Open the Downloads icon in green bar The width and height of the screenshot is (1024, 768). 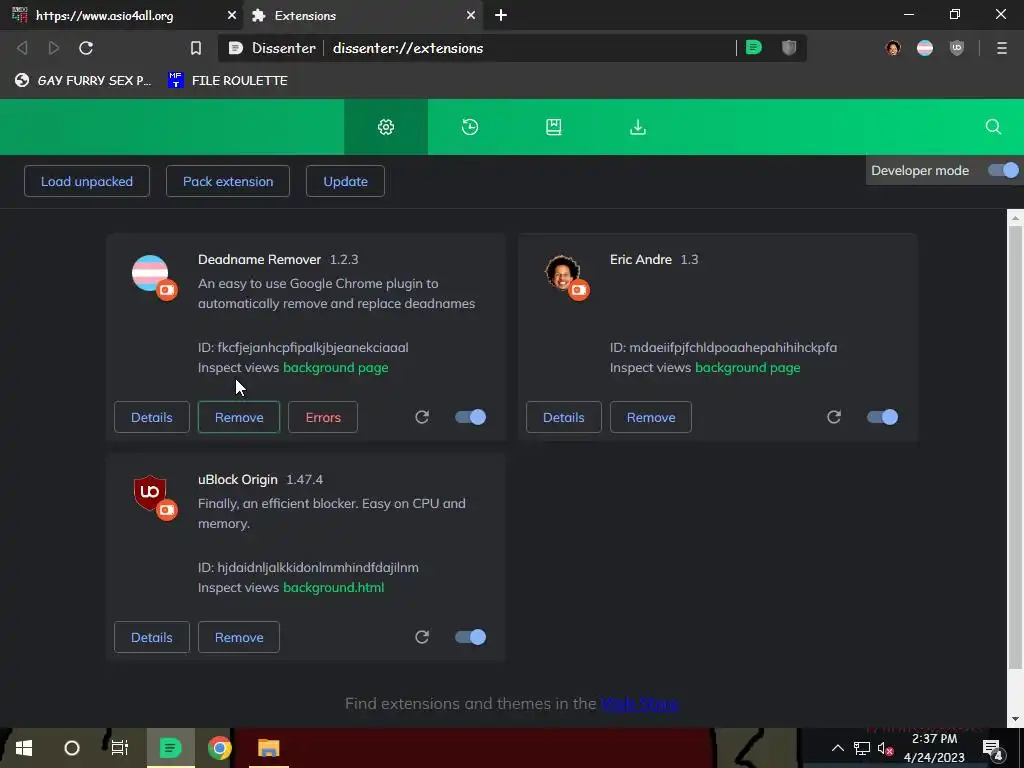[638, 127]
